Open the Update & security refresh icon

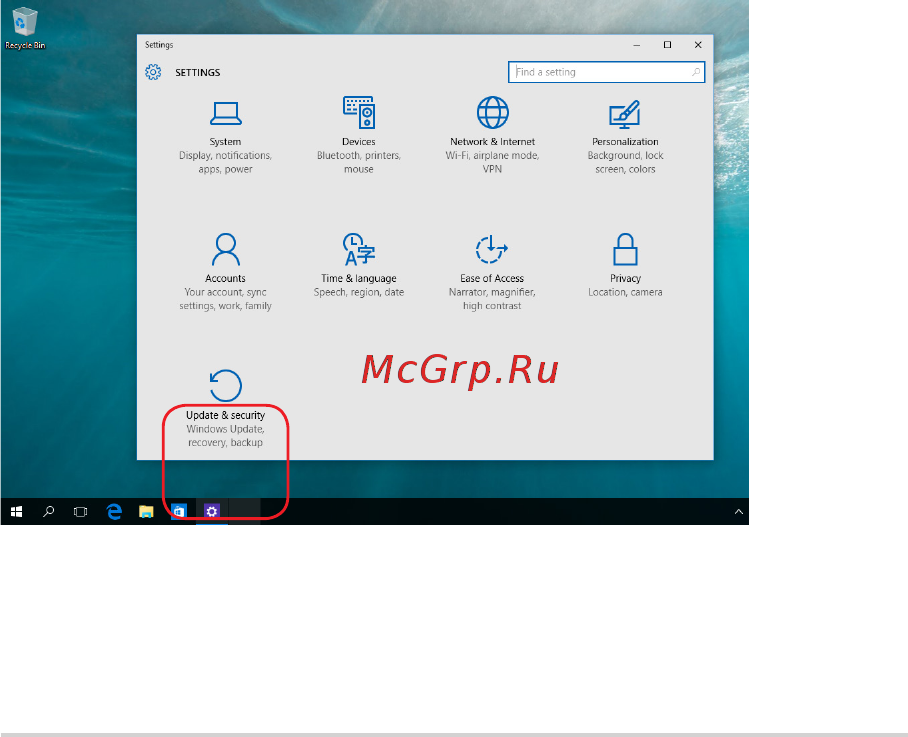pyautogui.click(x=225, y=386)
